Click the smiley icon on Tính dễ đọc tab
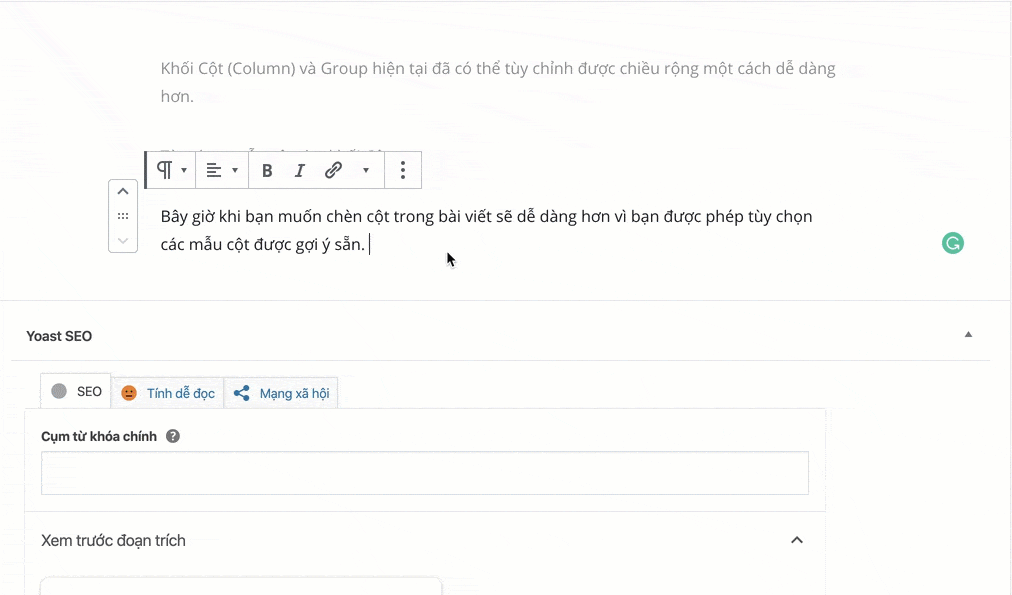The height and width of the screenshot is (595, 1012). pyautogui.click(x=128, y=393)
